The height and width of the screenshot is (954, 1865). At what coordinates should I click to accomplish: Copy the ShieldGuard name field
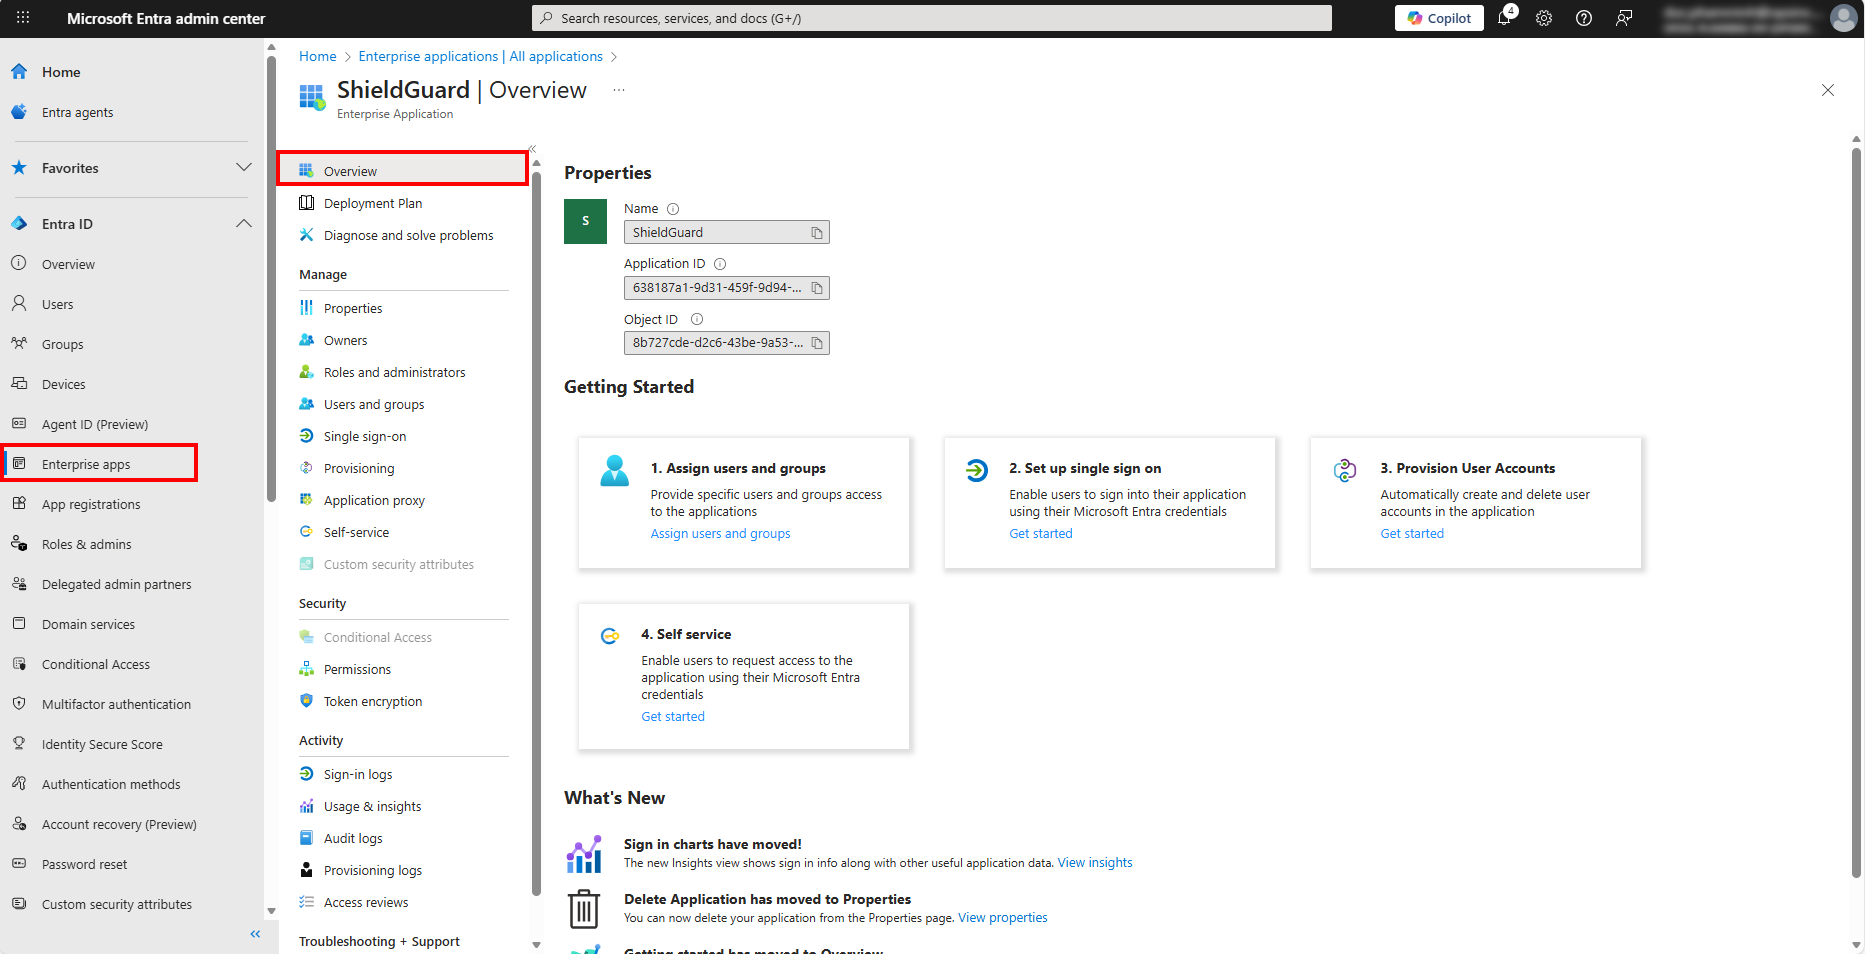pos(817,233)
